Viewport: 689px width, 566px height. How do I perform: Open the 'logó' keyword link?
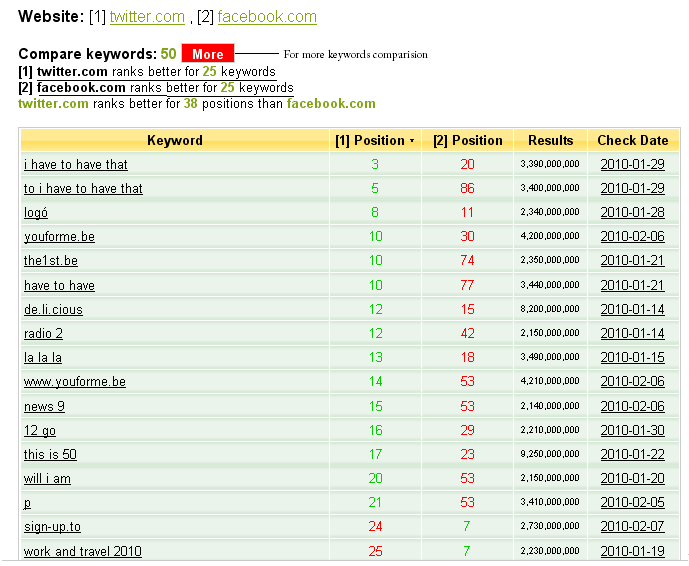pos(36,213)
